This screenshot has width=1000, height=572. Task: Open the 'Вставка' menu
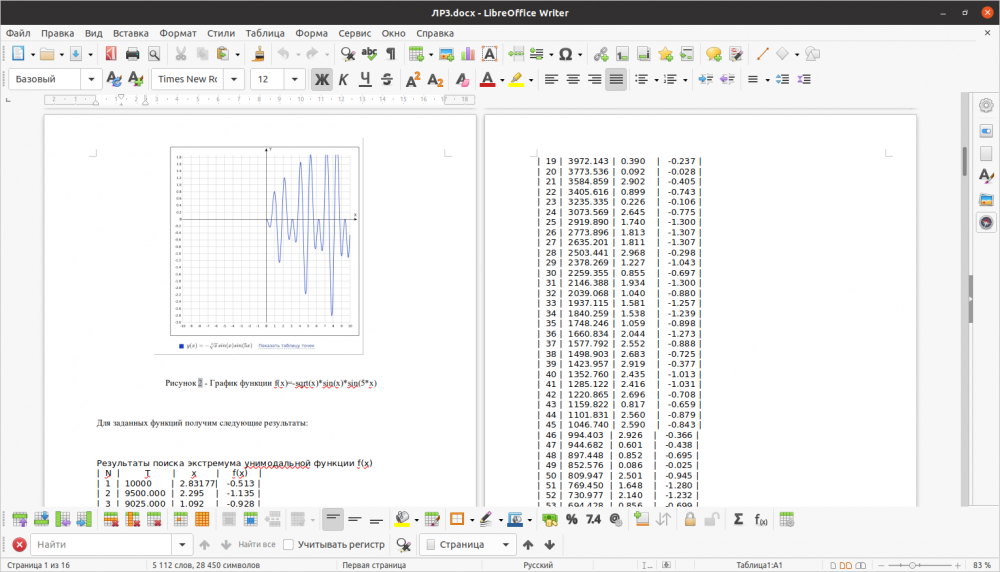pyautogui.click(x=130, y=33)
